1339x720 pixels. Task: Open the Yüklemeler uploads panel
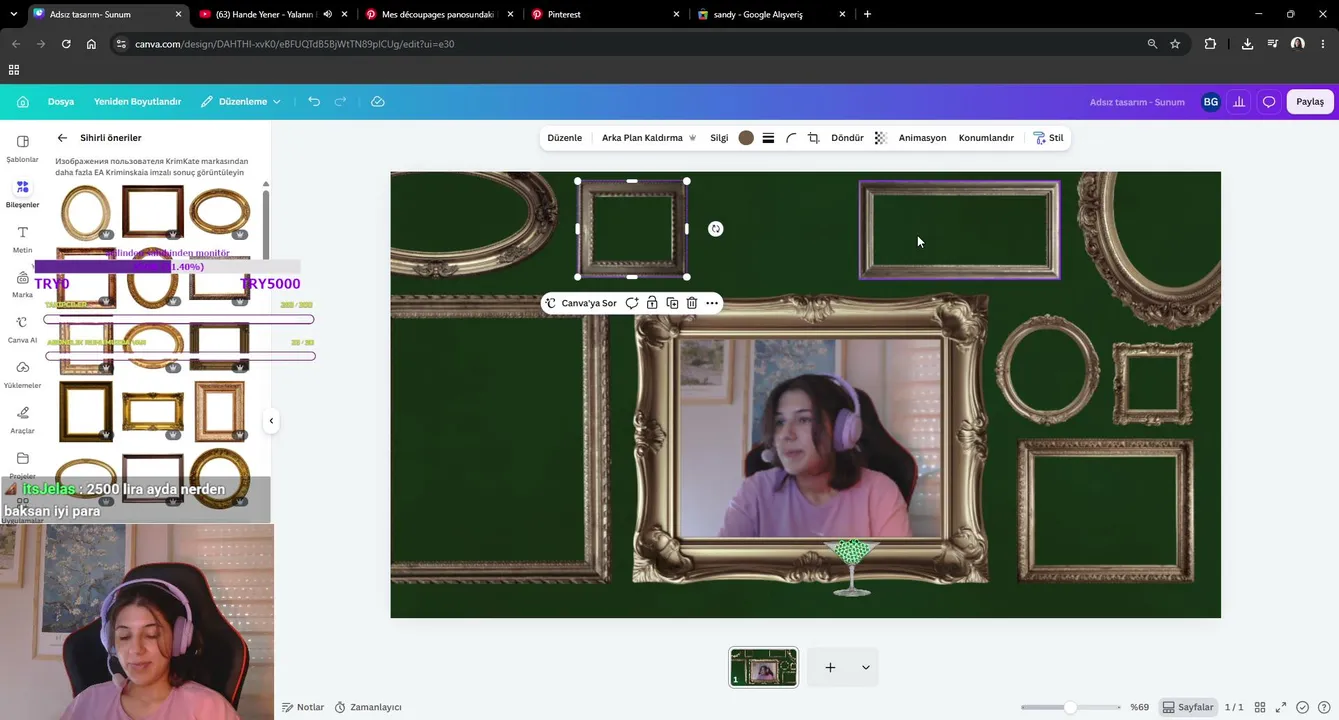tap(22, 374)
